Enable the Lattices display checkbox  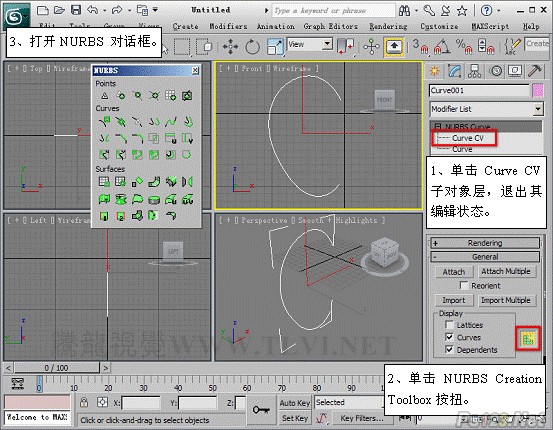449,325
